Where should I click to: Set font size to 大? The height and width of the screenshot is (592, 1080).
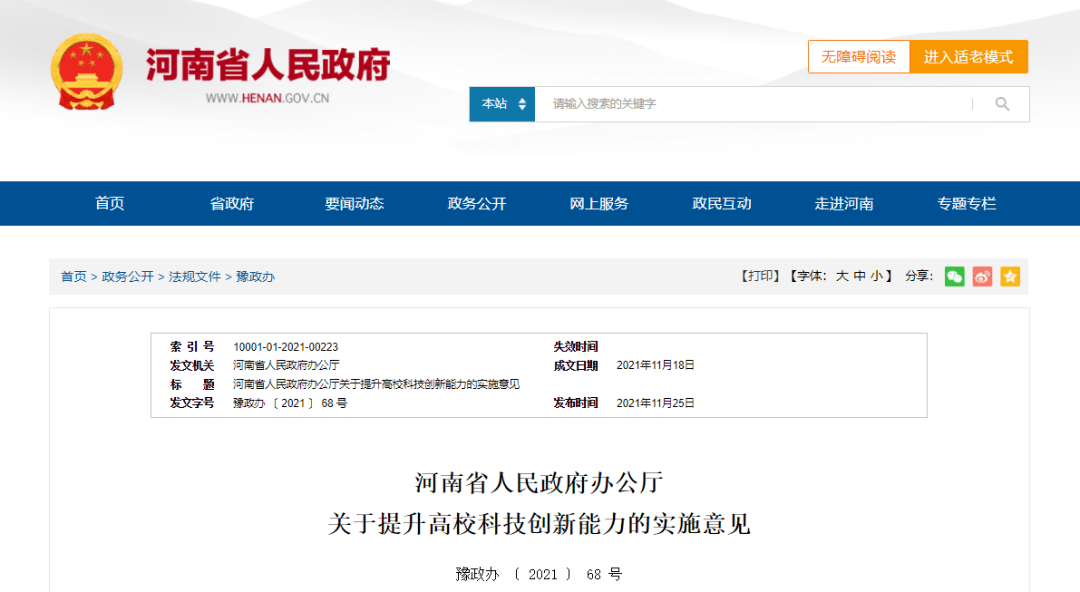(842, 276)
